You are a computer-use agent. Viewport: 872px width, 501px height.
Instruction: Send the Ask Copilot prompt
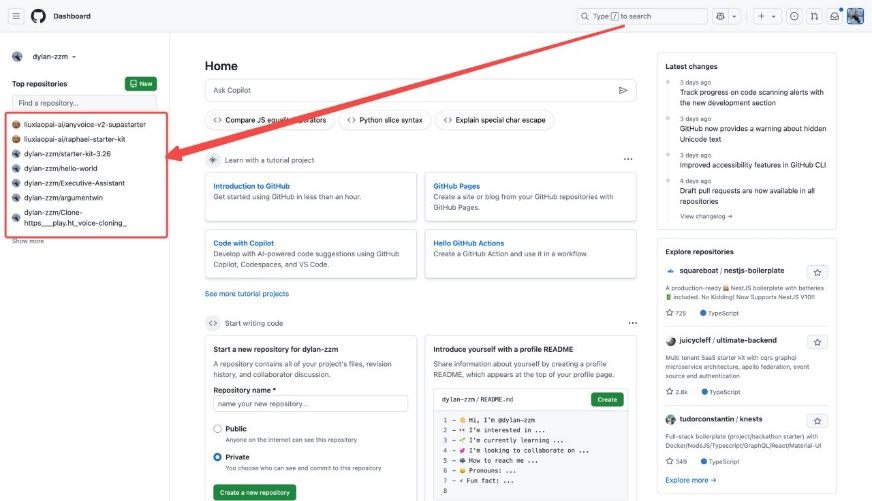pos(623,90)
